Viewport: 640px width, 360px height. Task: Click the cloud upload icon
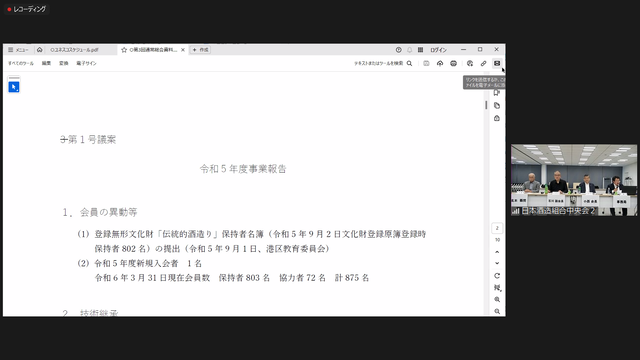[x=440, y=63]
